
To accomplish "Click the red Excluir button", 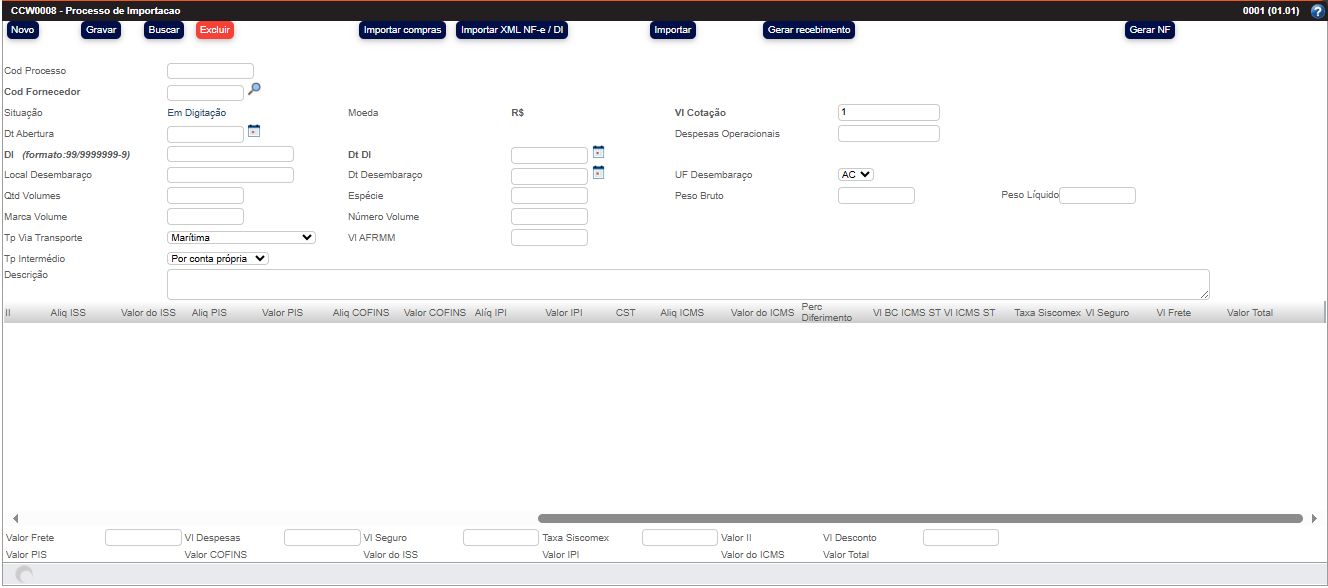I will click(x=215, y=30).
